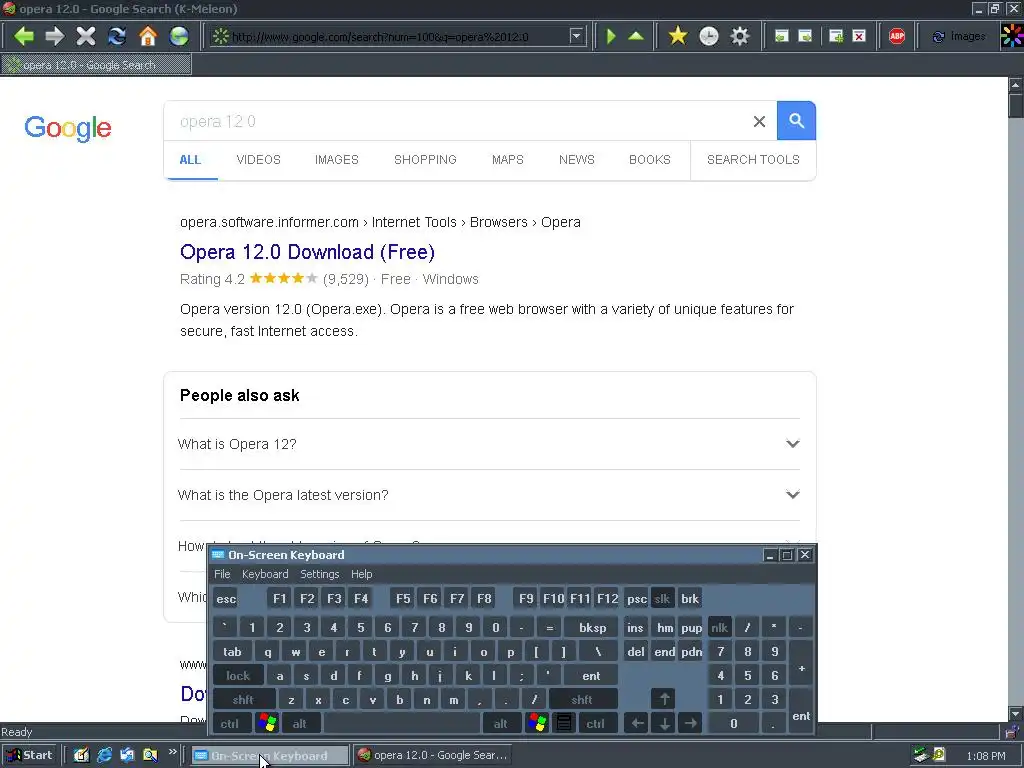This screenshot has height=768, width=1024.
Task: Close current tab with red X window icon
Action: tap(859, 36)
